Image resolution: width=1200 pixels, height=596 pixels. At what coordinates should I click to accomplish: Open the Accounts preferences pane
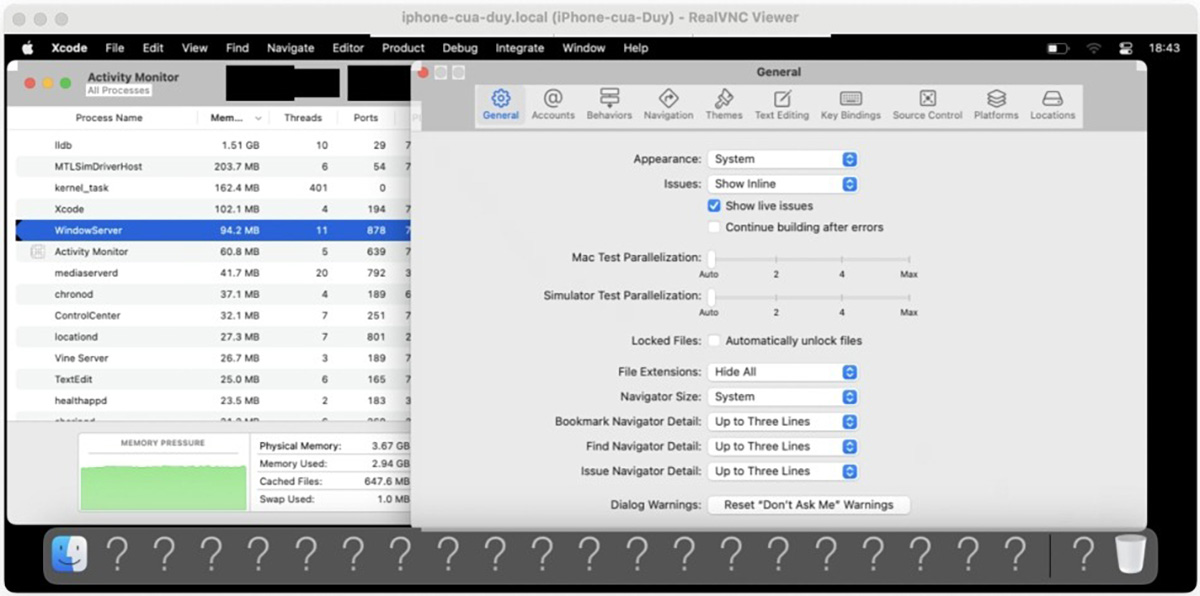(553, 105)
